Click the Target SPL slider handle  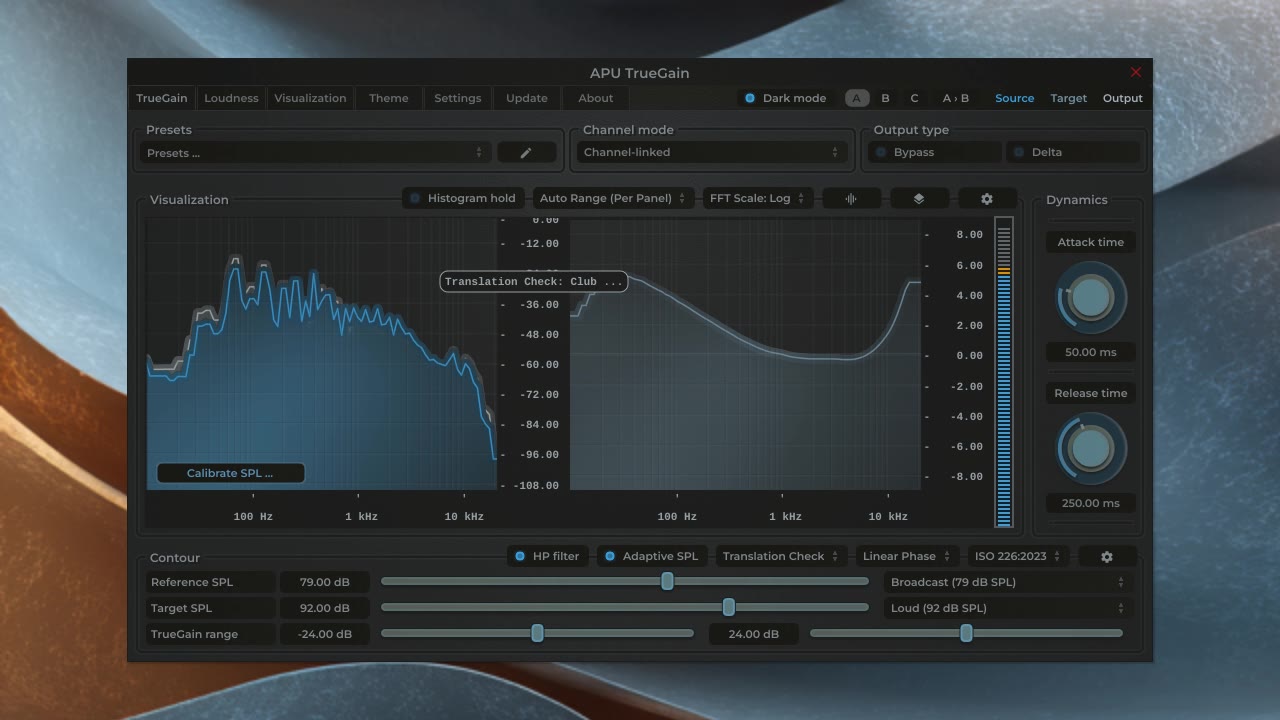tap(729, 608)
